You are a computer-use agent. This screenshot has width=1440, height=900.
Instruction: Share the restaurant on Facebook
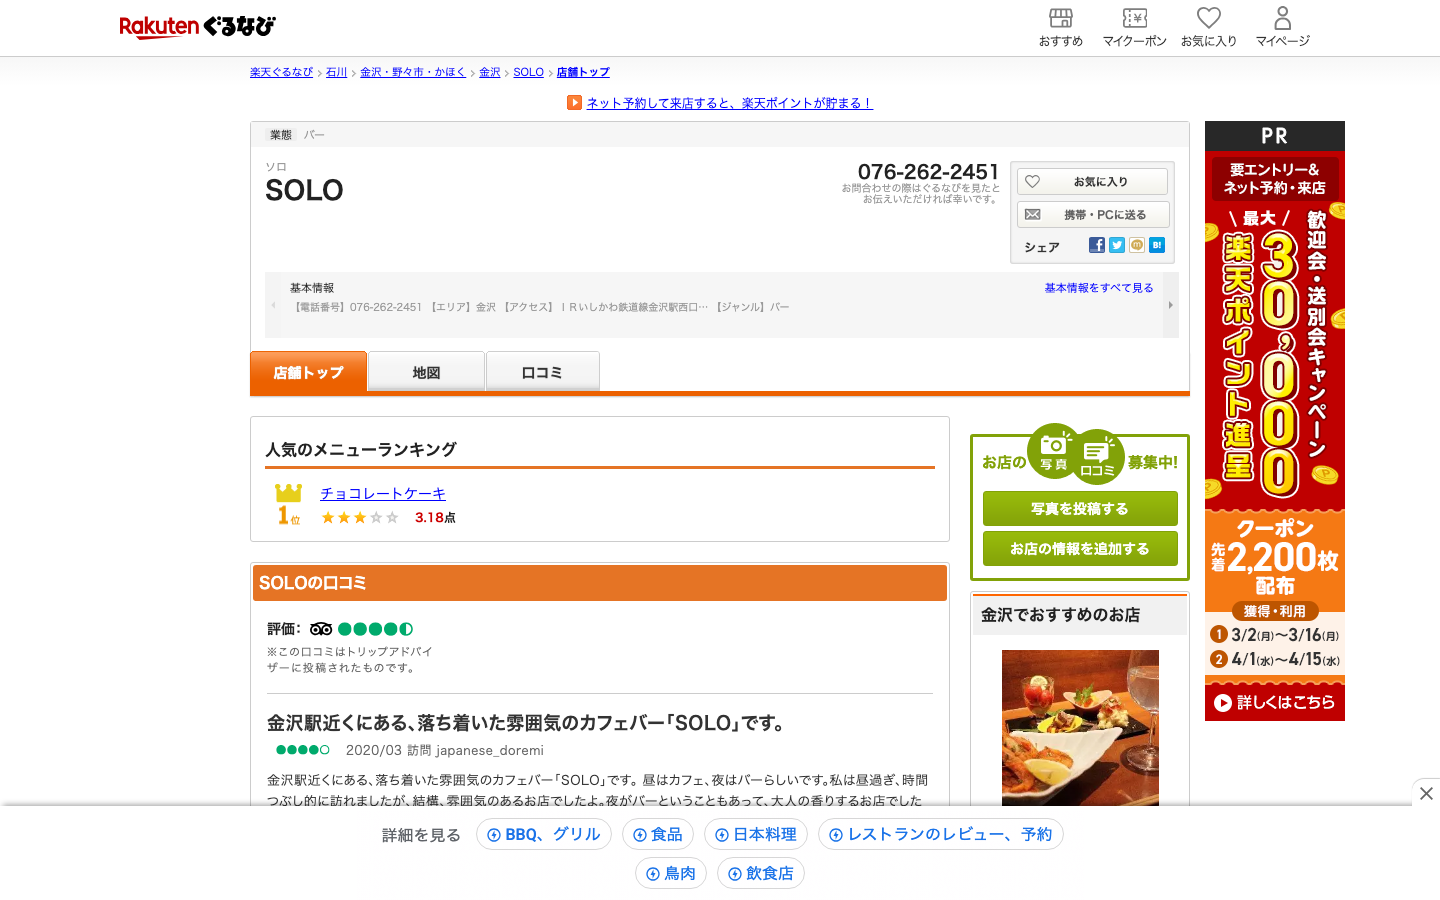(x=1096, y=244)
